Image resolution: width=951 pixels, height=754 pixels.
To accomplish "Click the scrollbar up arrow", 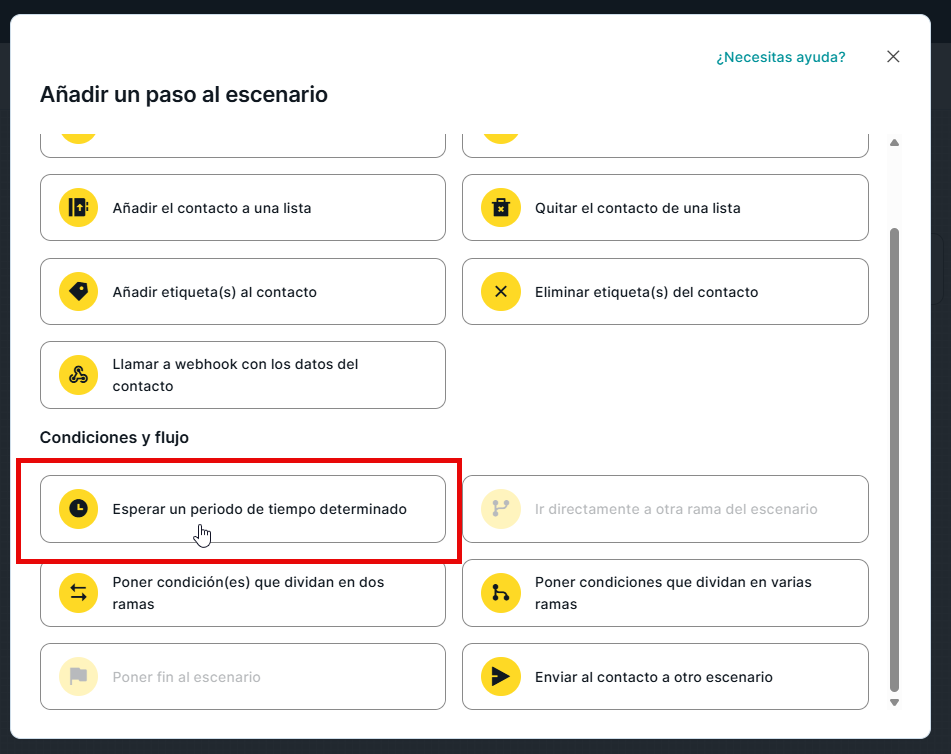I will 895,142.
